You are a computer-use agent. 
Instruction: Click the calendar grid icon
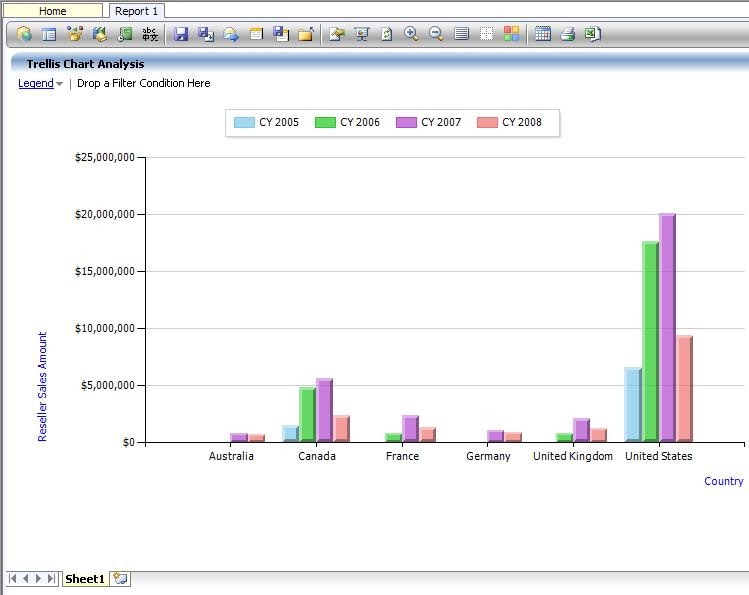click(543, 34)
